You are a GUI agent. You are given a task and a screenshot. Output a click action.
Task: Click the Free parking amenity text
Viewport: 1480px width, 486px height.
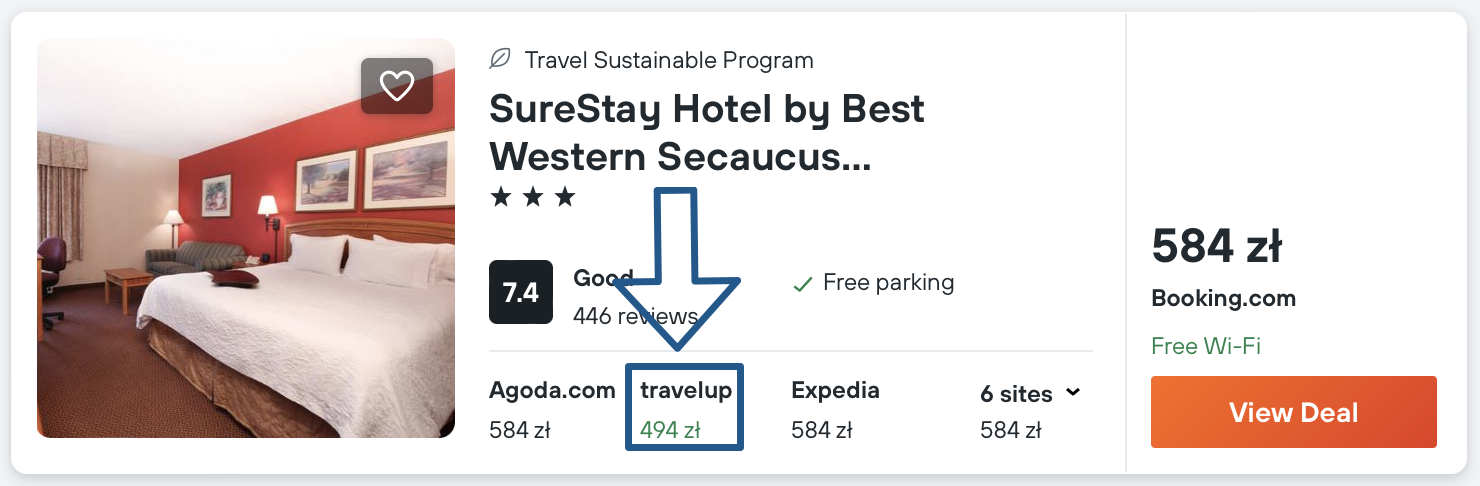coord(888,283)
